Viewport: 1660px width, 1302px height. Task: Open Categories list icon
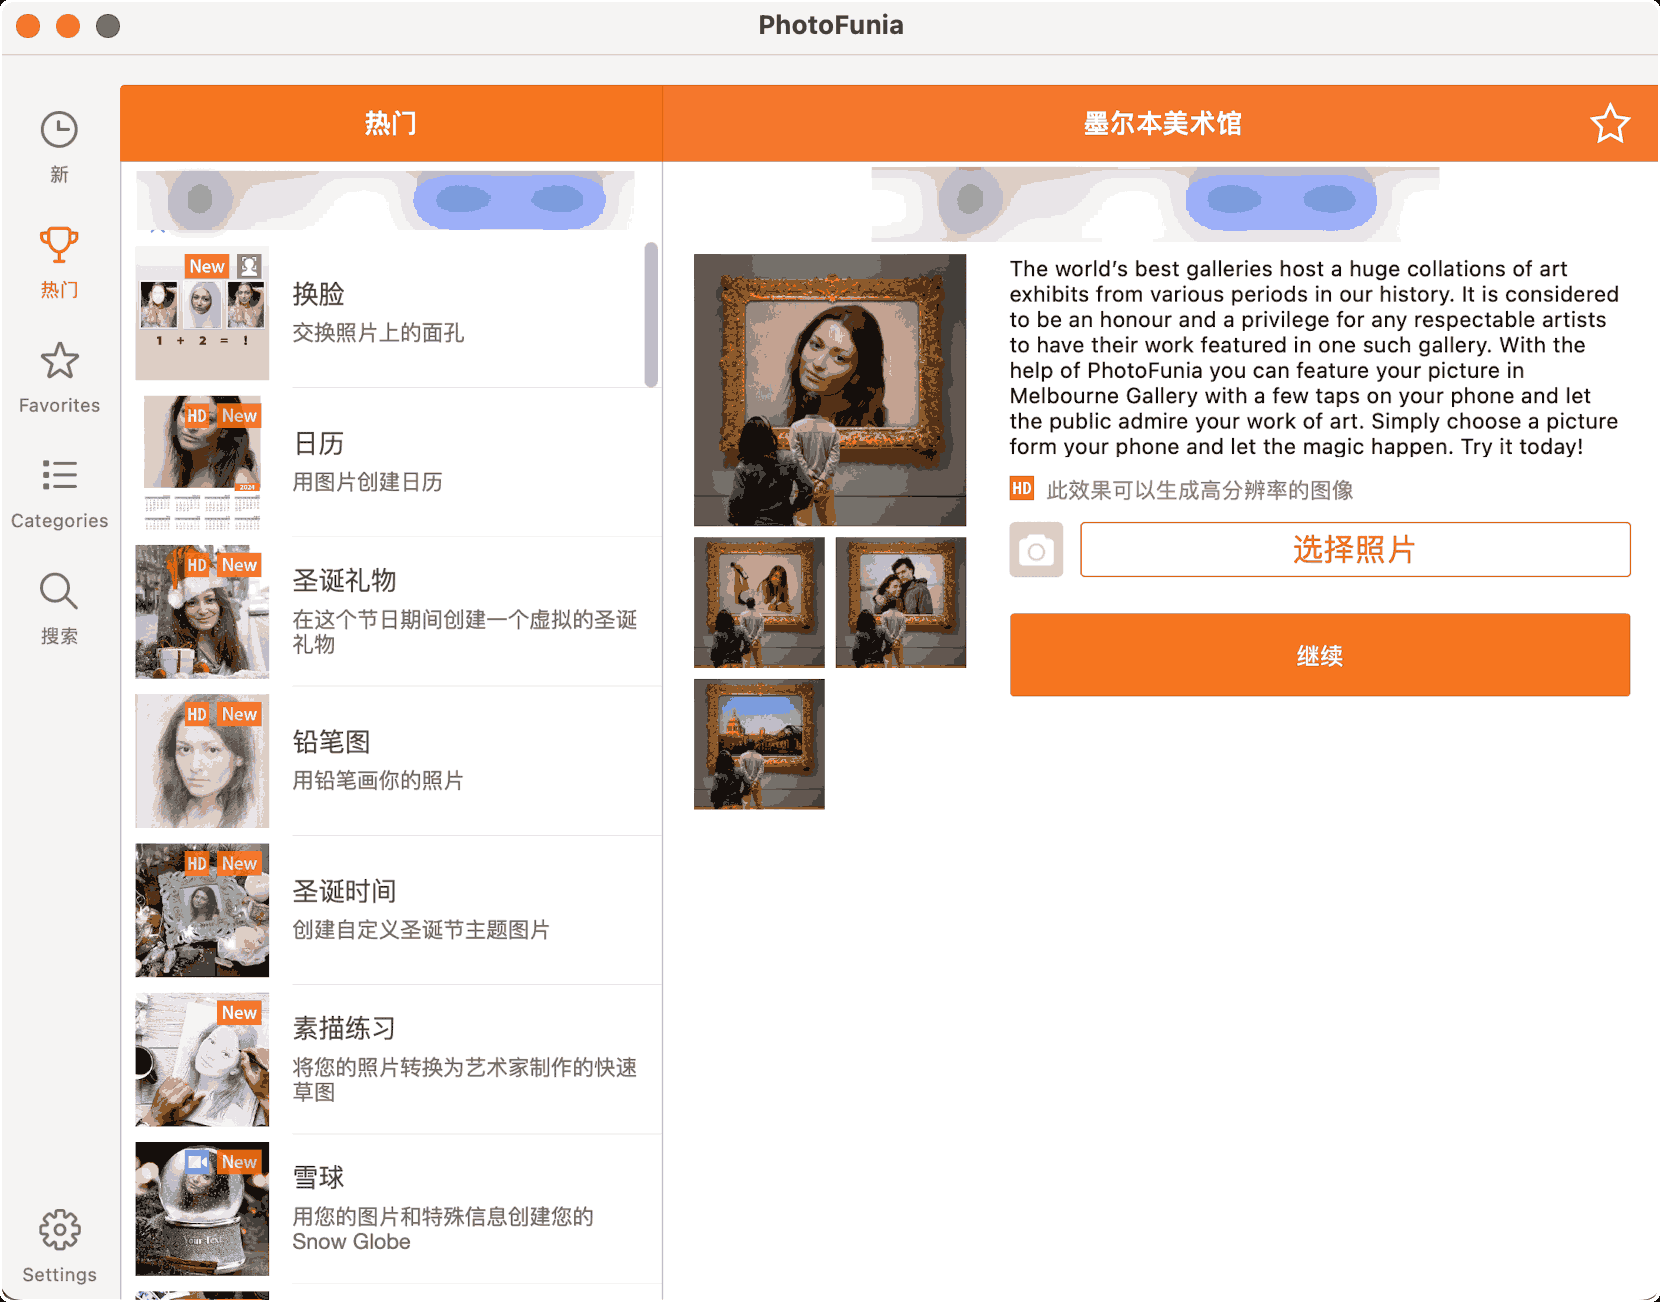[59, 475]
